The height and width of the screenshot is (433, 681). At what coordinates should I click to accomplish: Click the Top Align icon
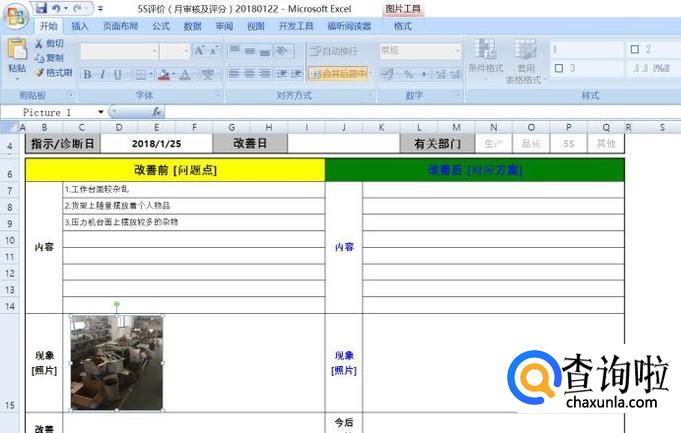click(235, 50)
